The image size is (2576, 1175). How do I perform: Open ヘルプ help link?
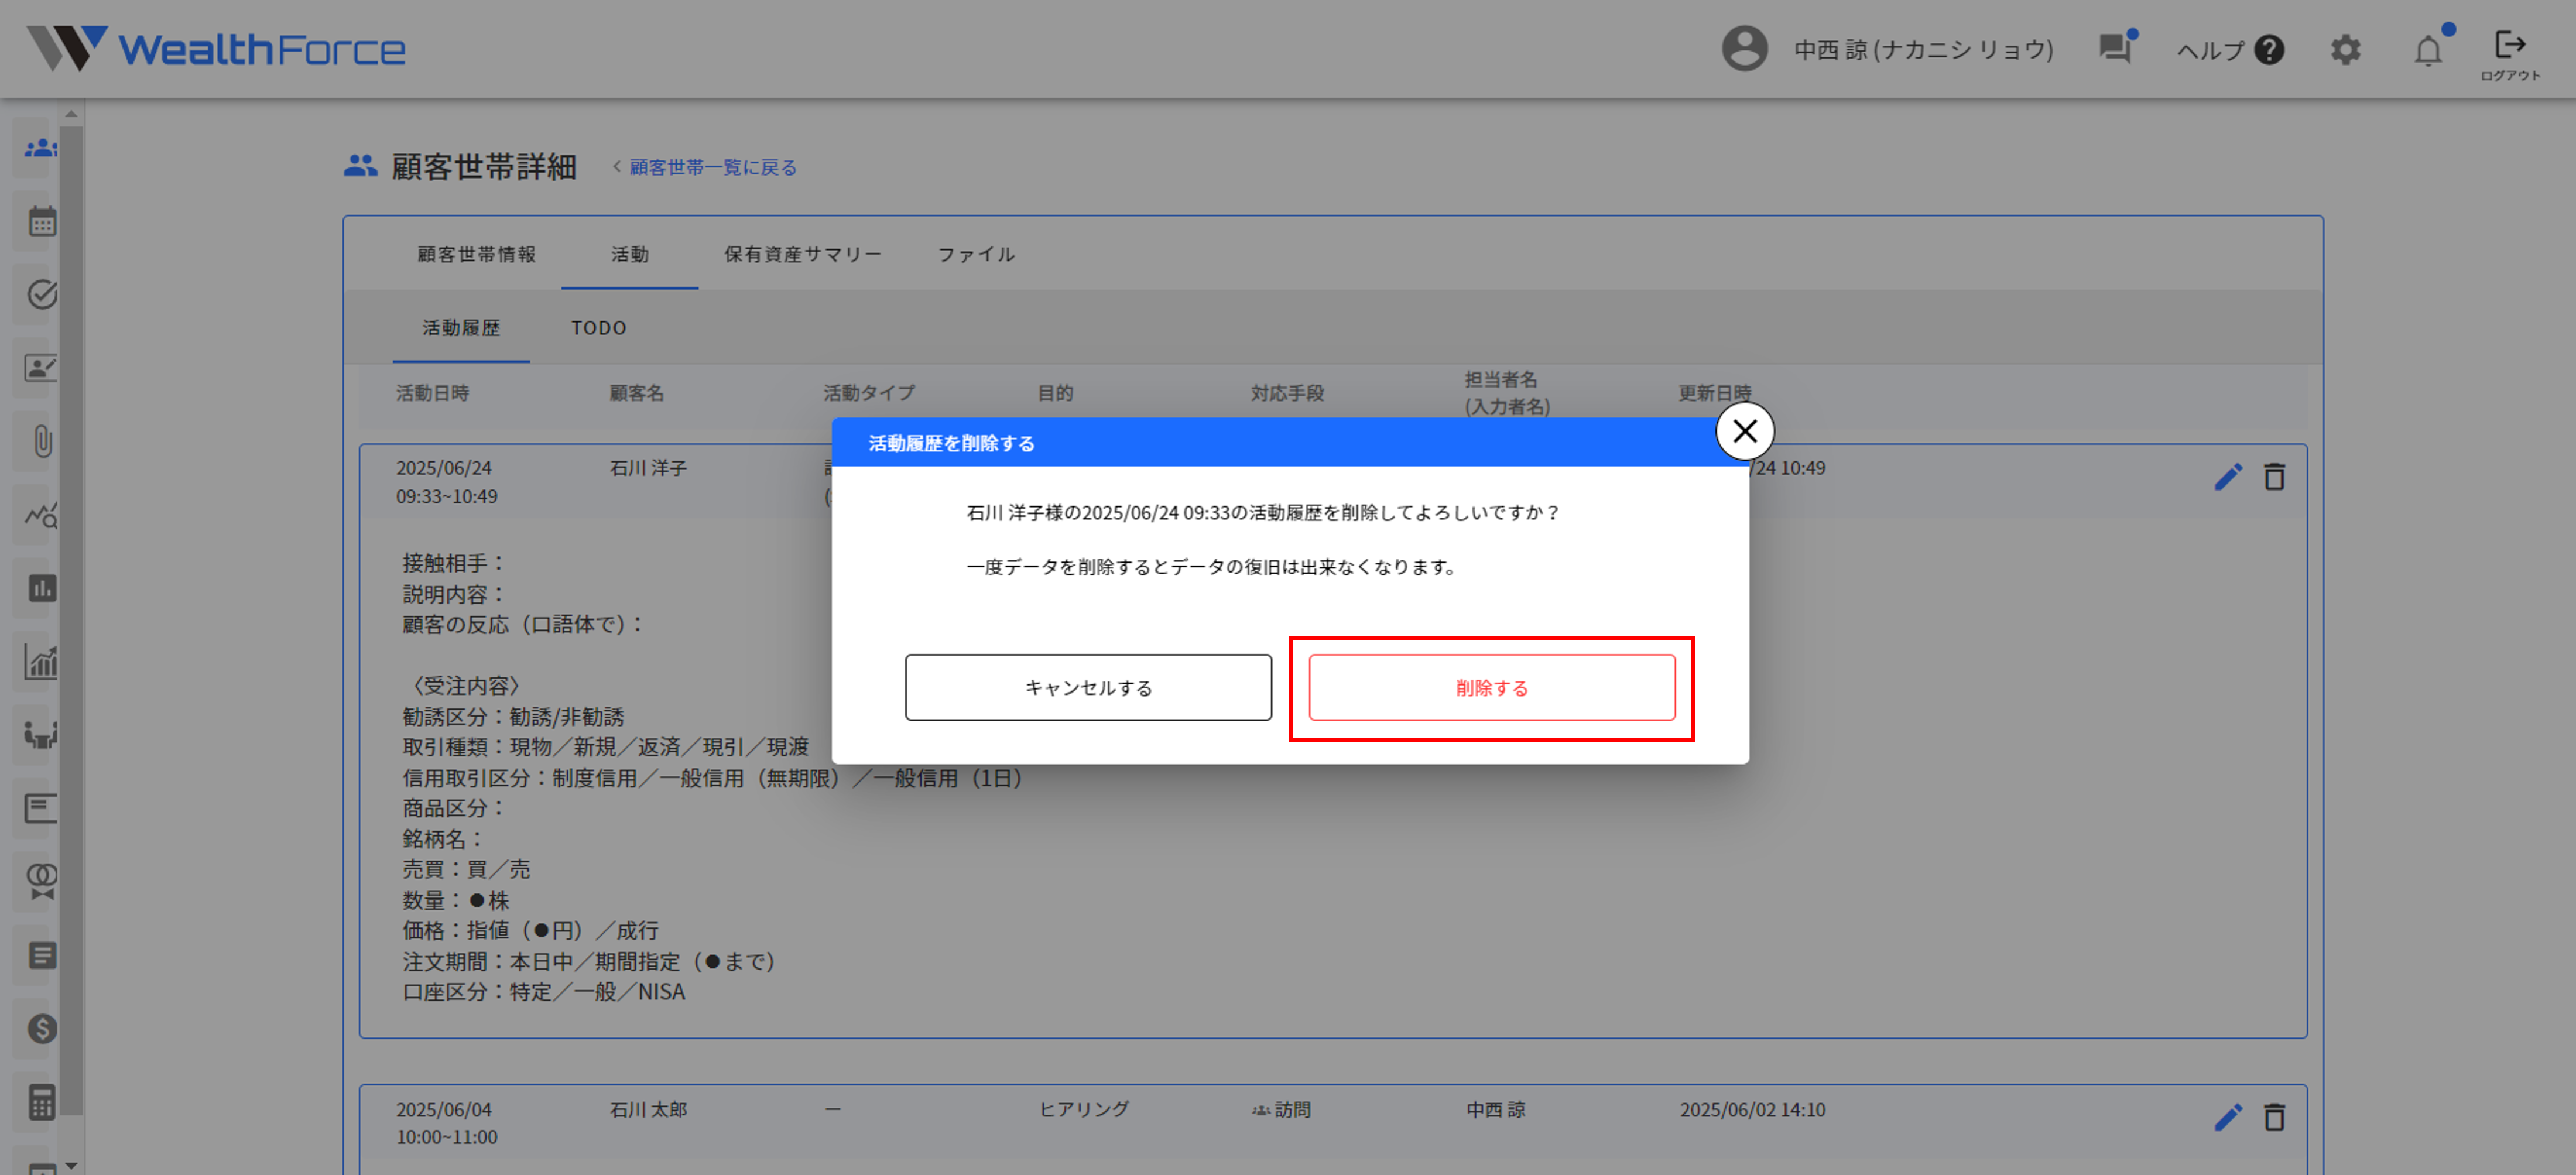(x=2230, y=49)
